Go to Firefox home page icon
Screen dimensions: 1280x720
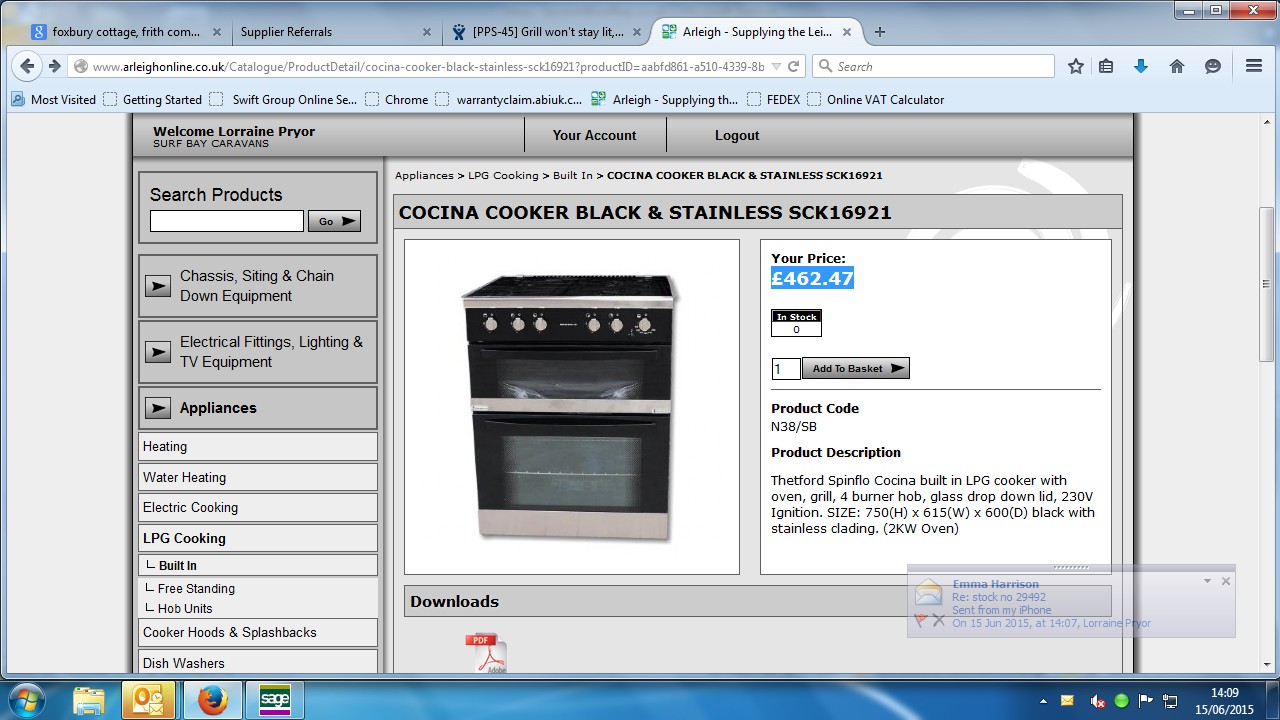tap(1177, 66)
